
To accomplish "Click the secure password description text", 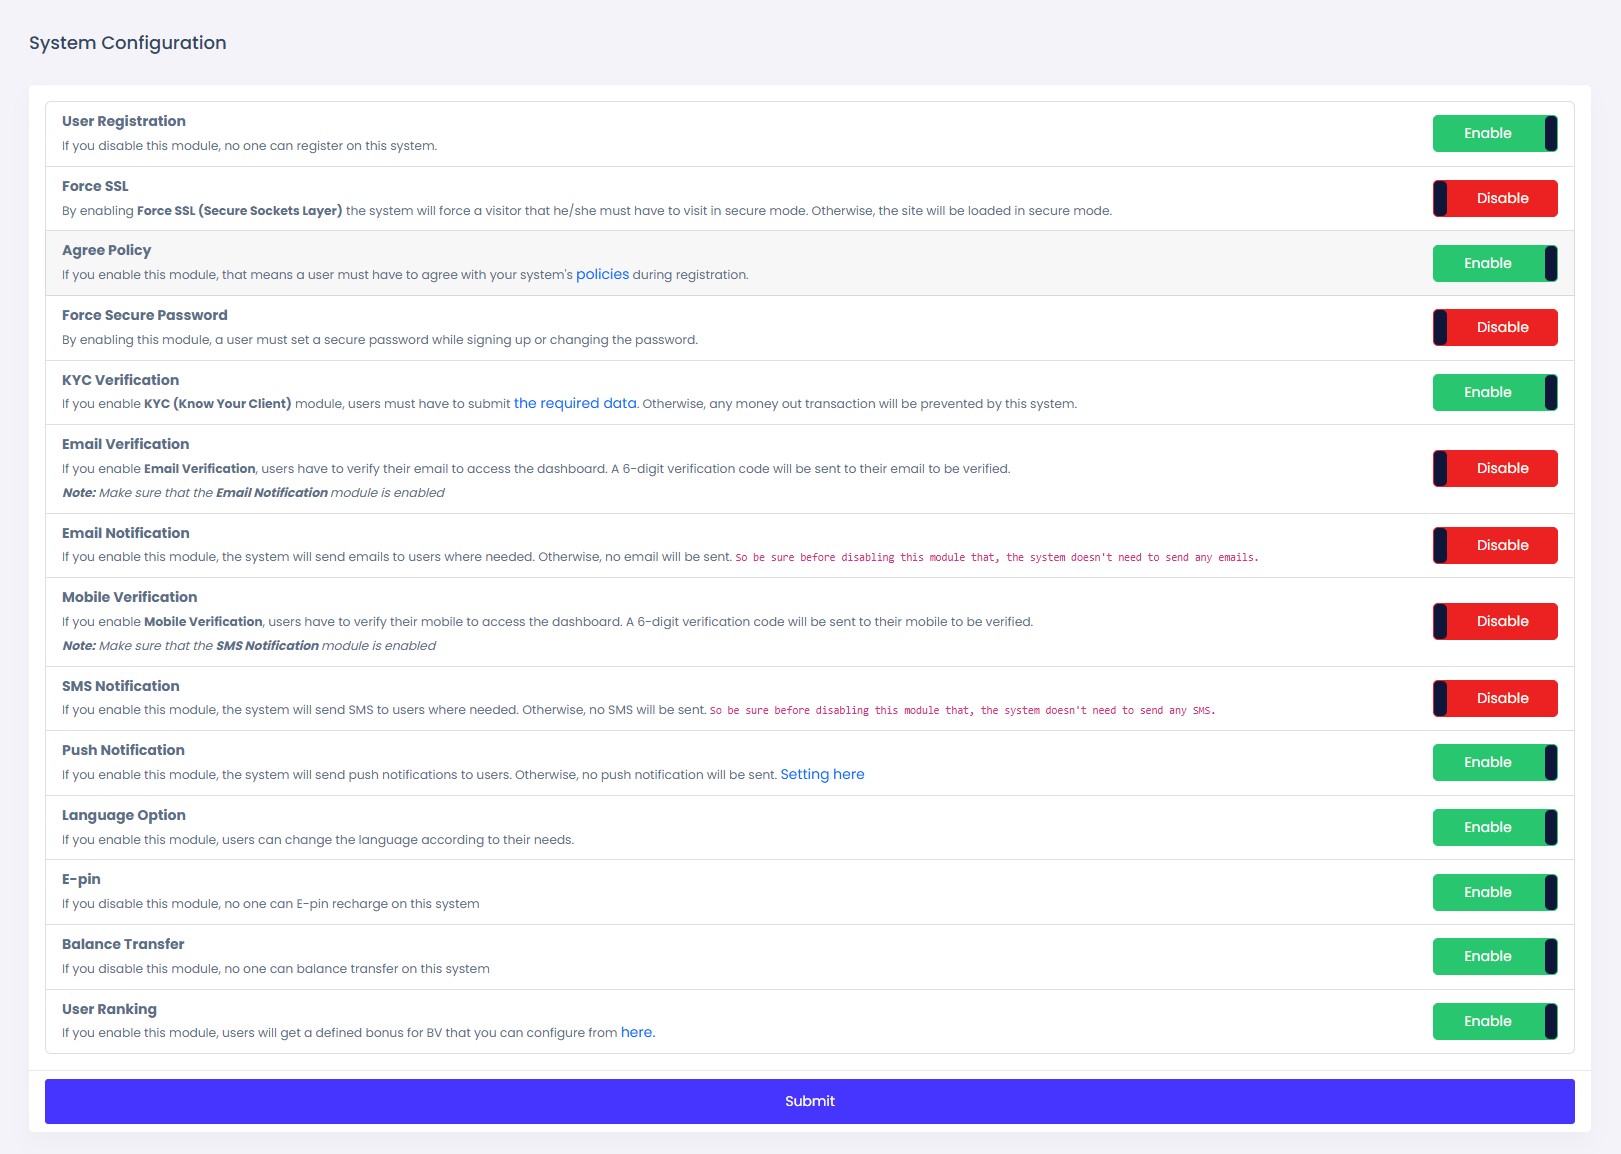I will [380, 340].
